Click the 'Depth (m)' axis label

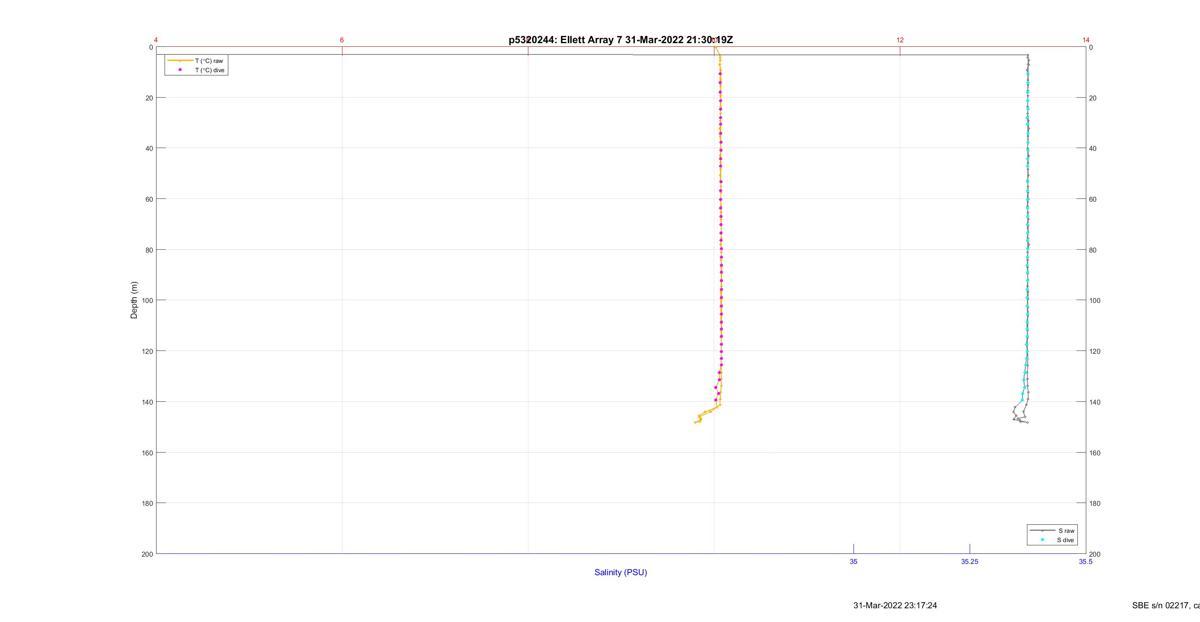(134, 300)
